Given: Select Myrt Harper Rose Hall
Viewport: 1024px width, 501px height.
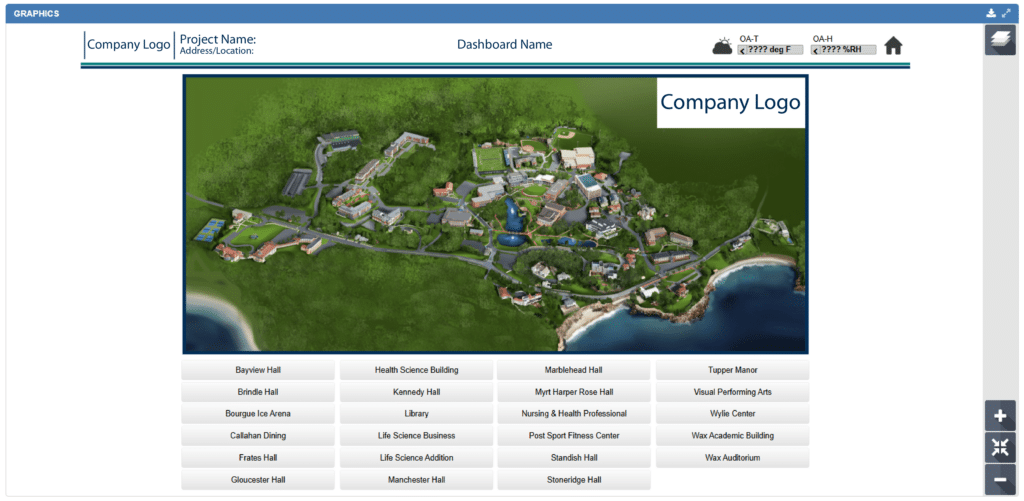Looking at the screenshot, I should pos(574,392).
